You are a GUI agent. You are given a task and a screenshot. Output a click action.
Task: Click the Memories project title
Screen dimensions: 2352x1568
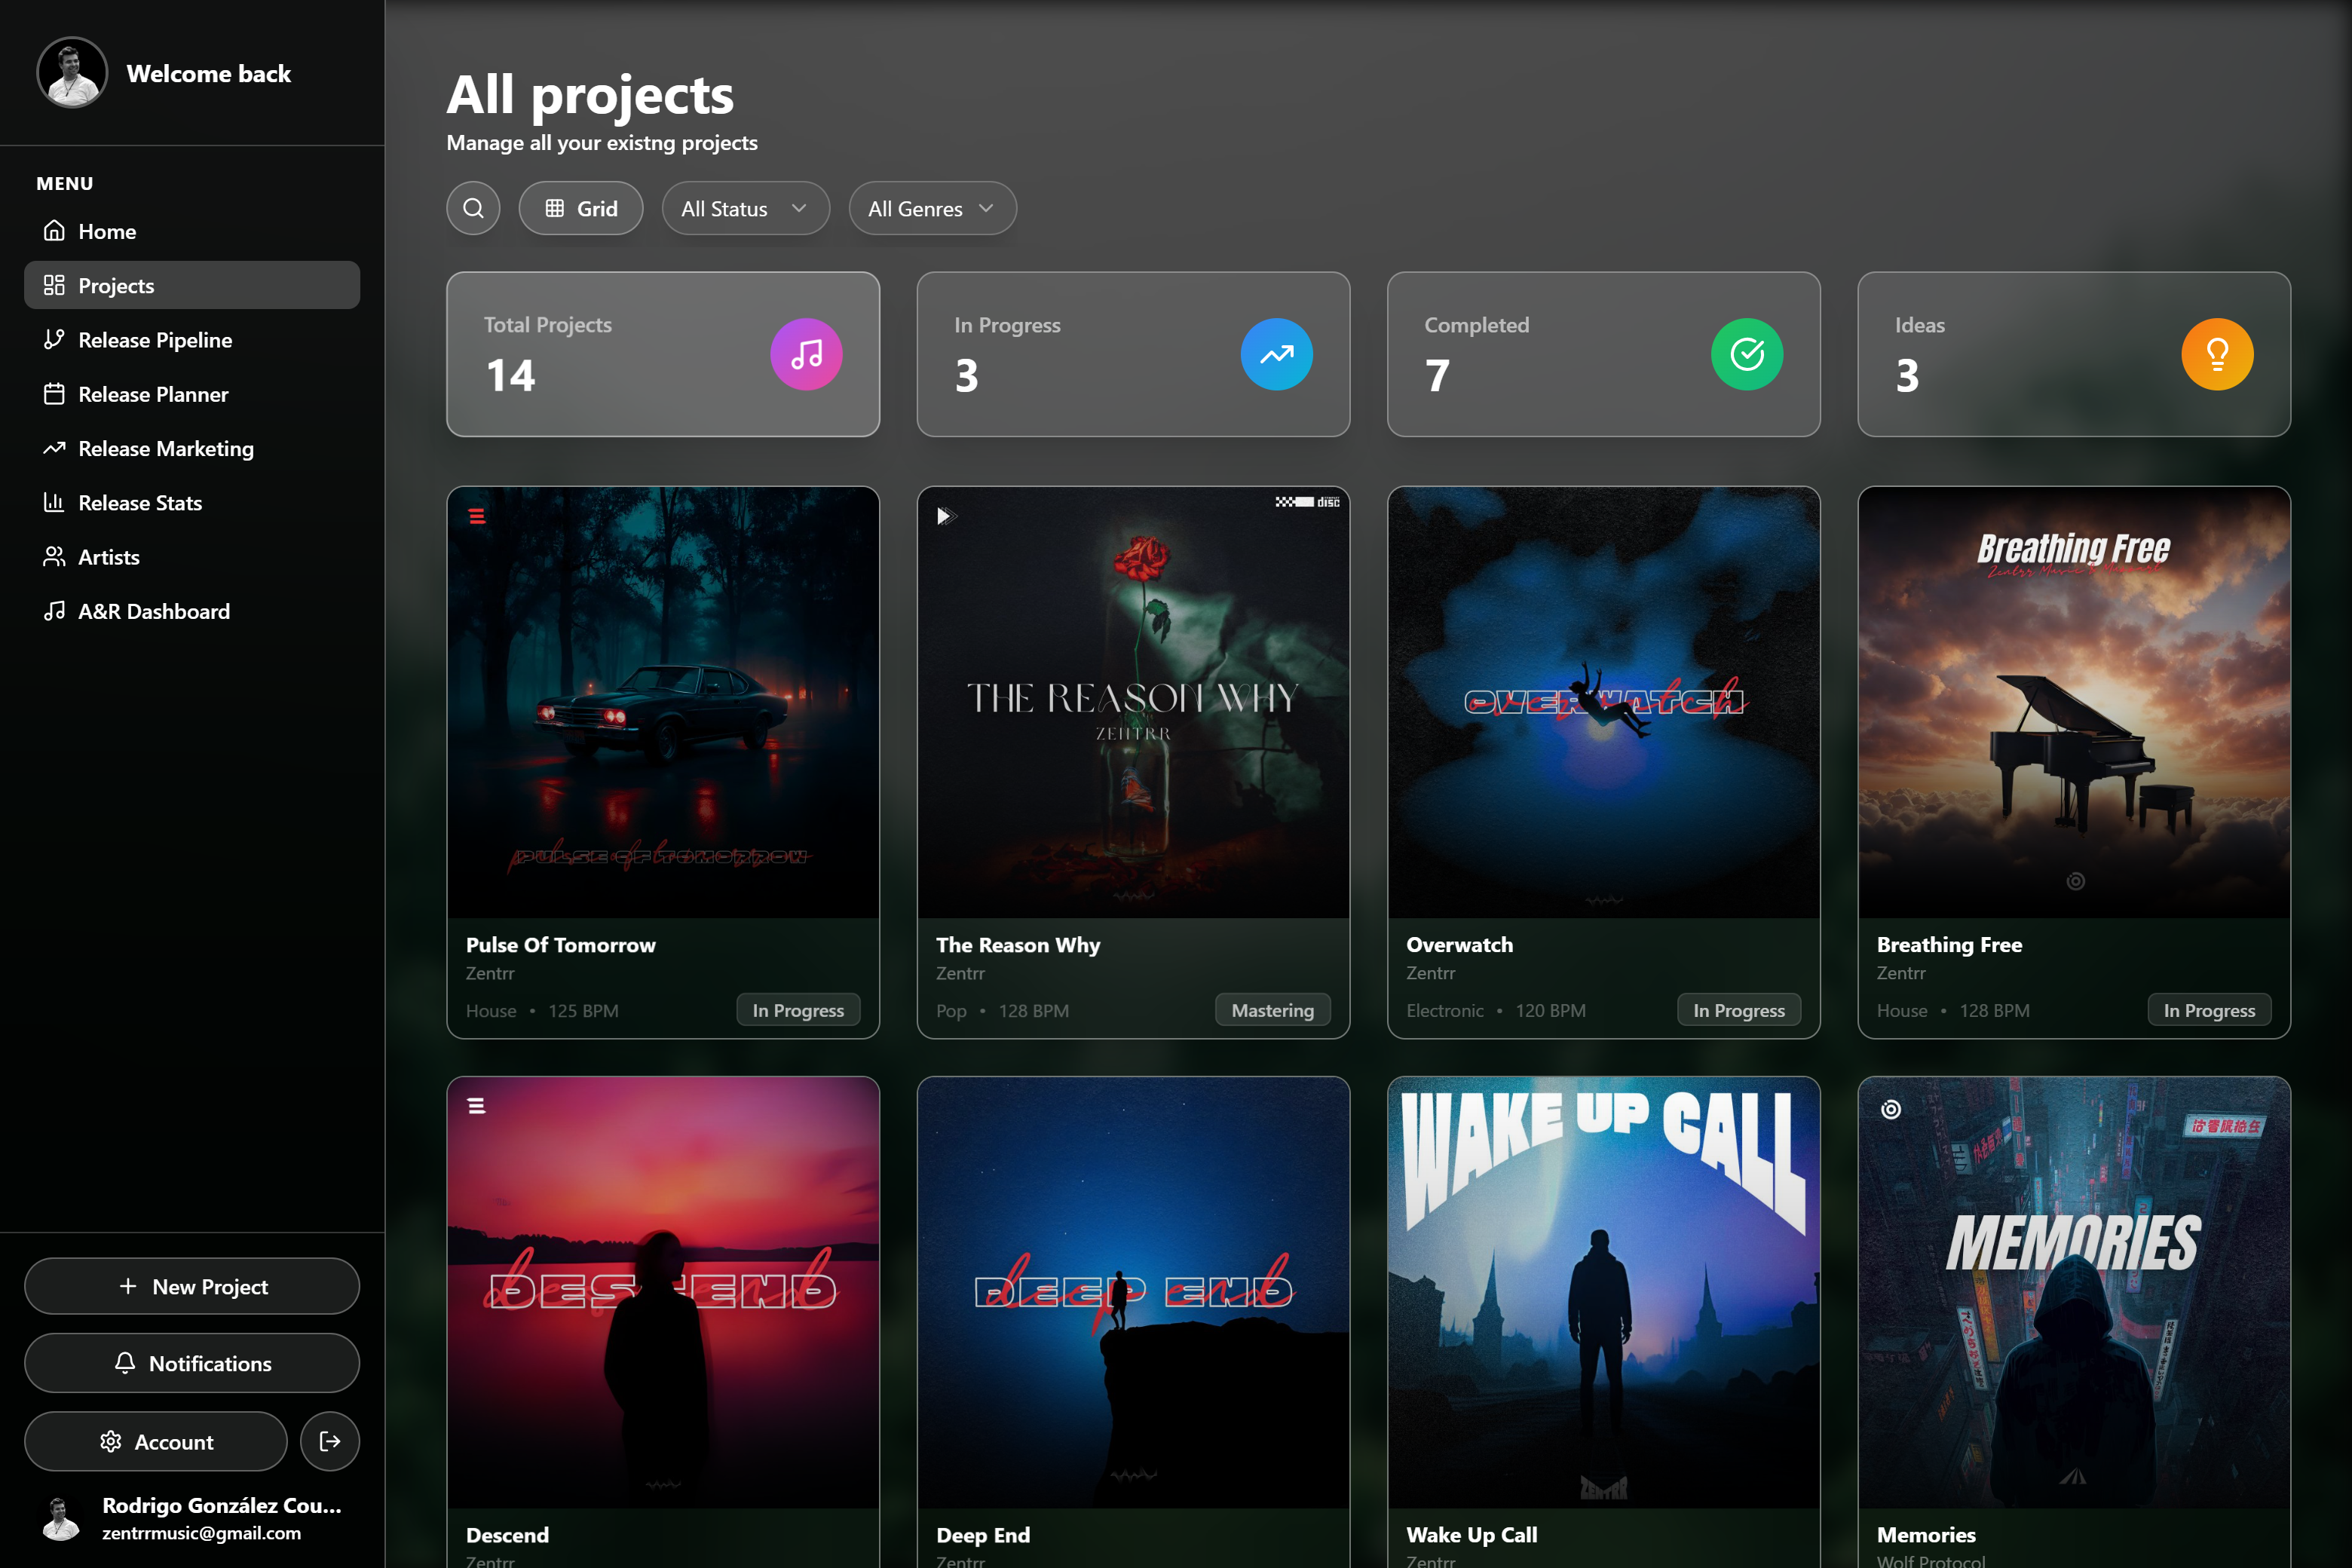1926,1534
